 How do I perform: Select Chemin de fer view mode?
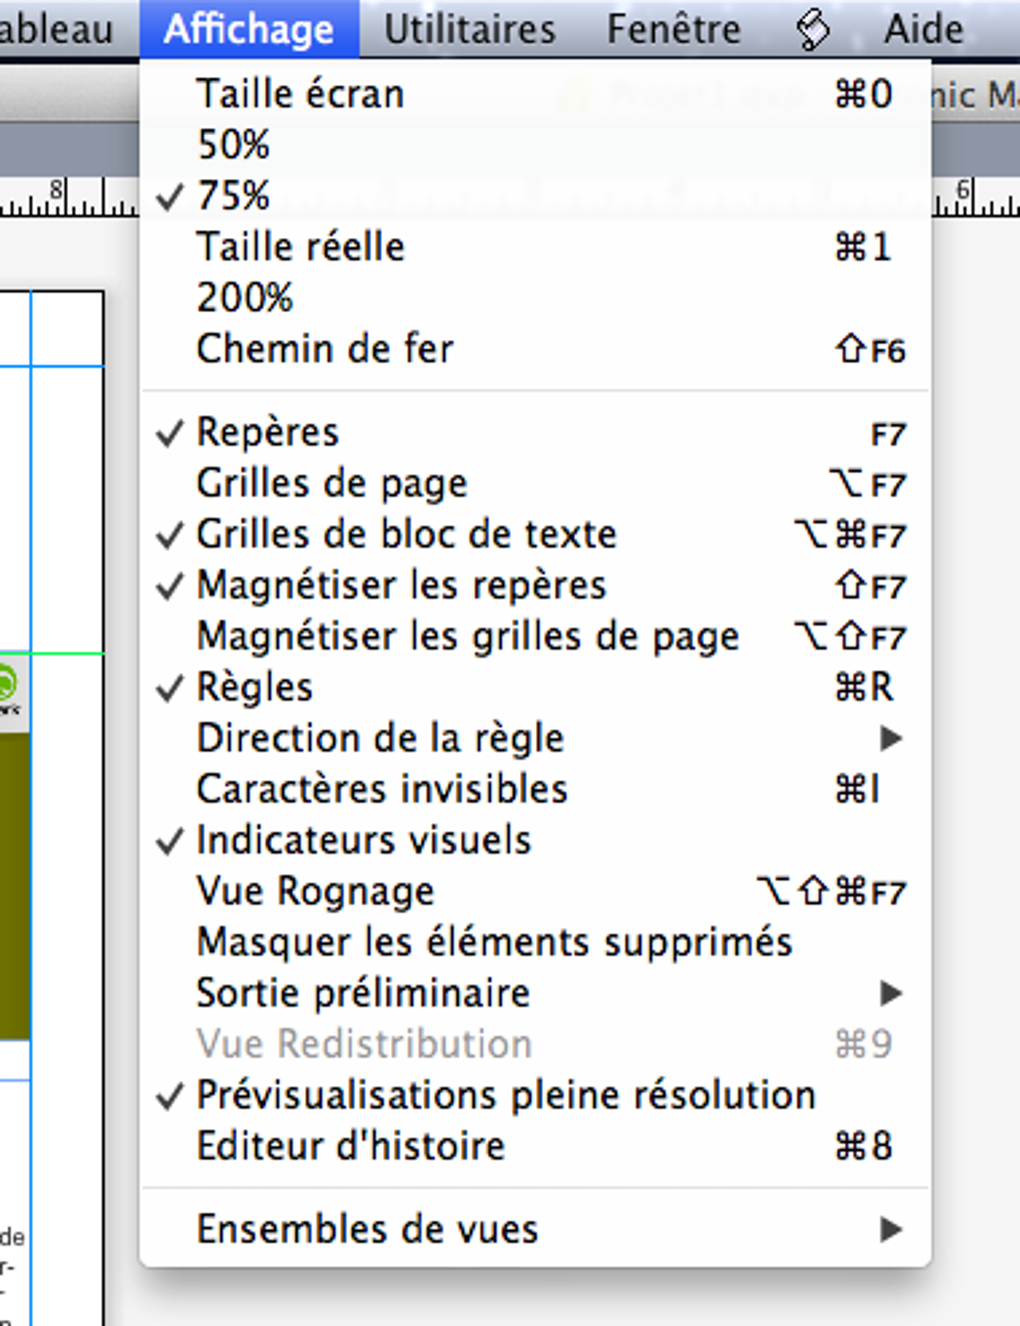click(325, 349)
